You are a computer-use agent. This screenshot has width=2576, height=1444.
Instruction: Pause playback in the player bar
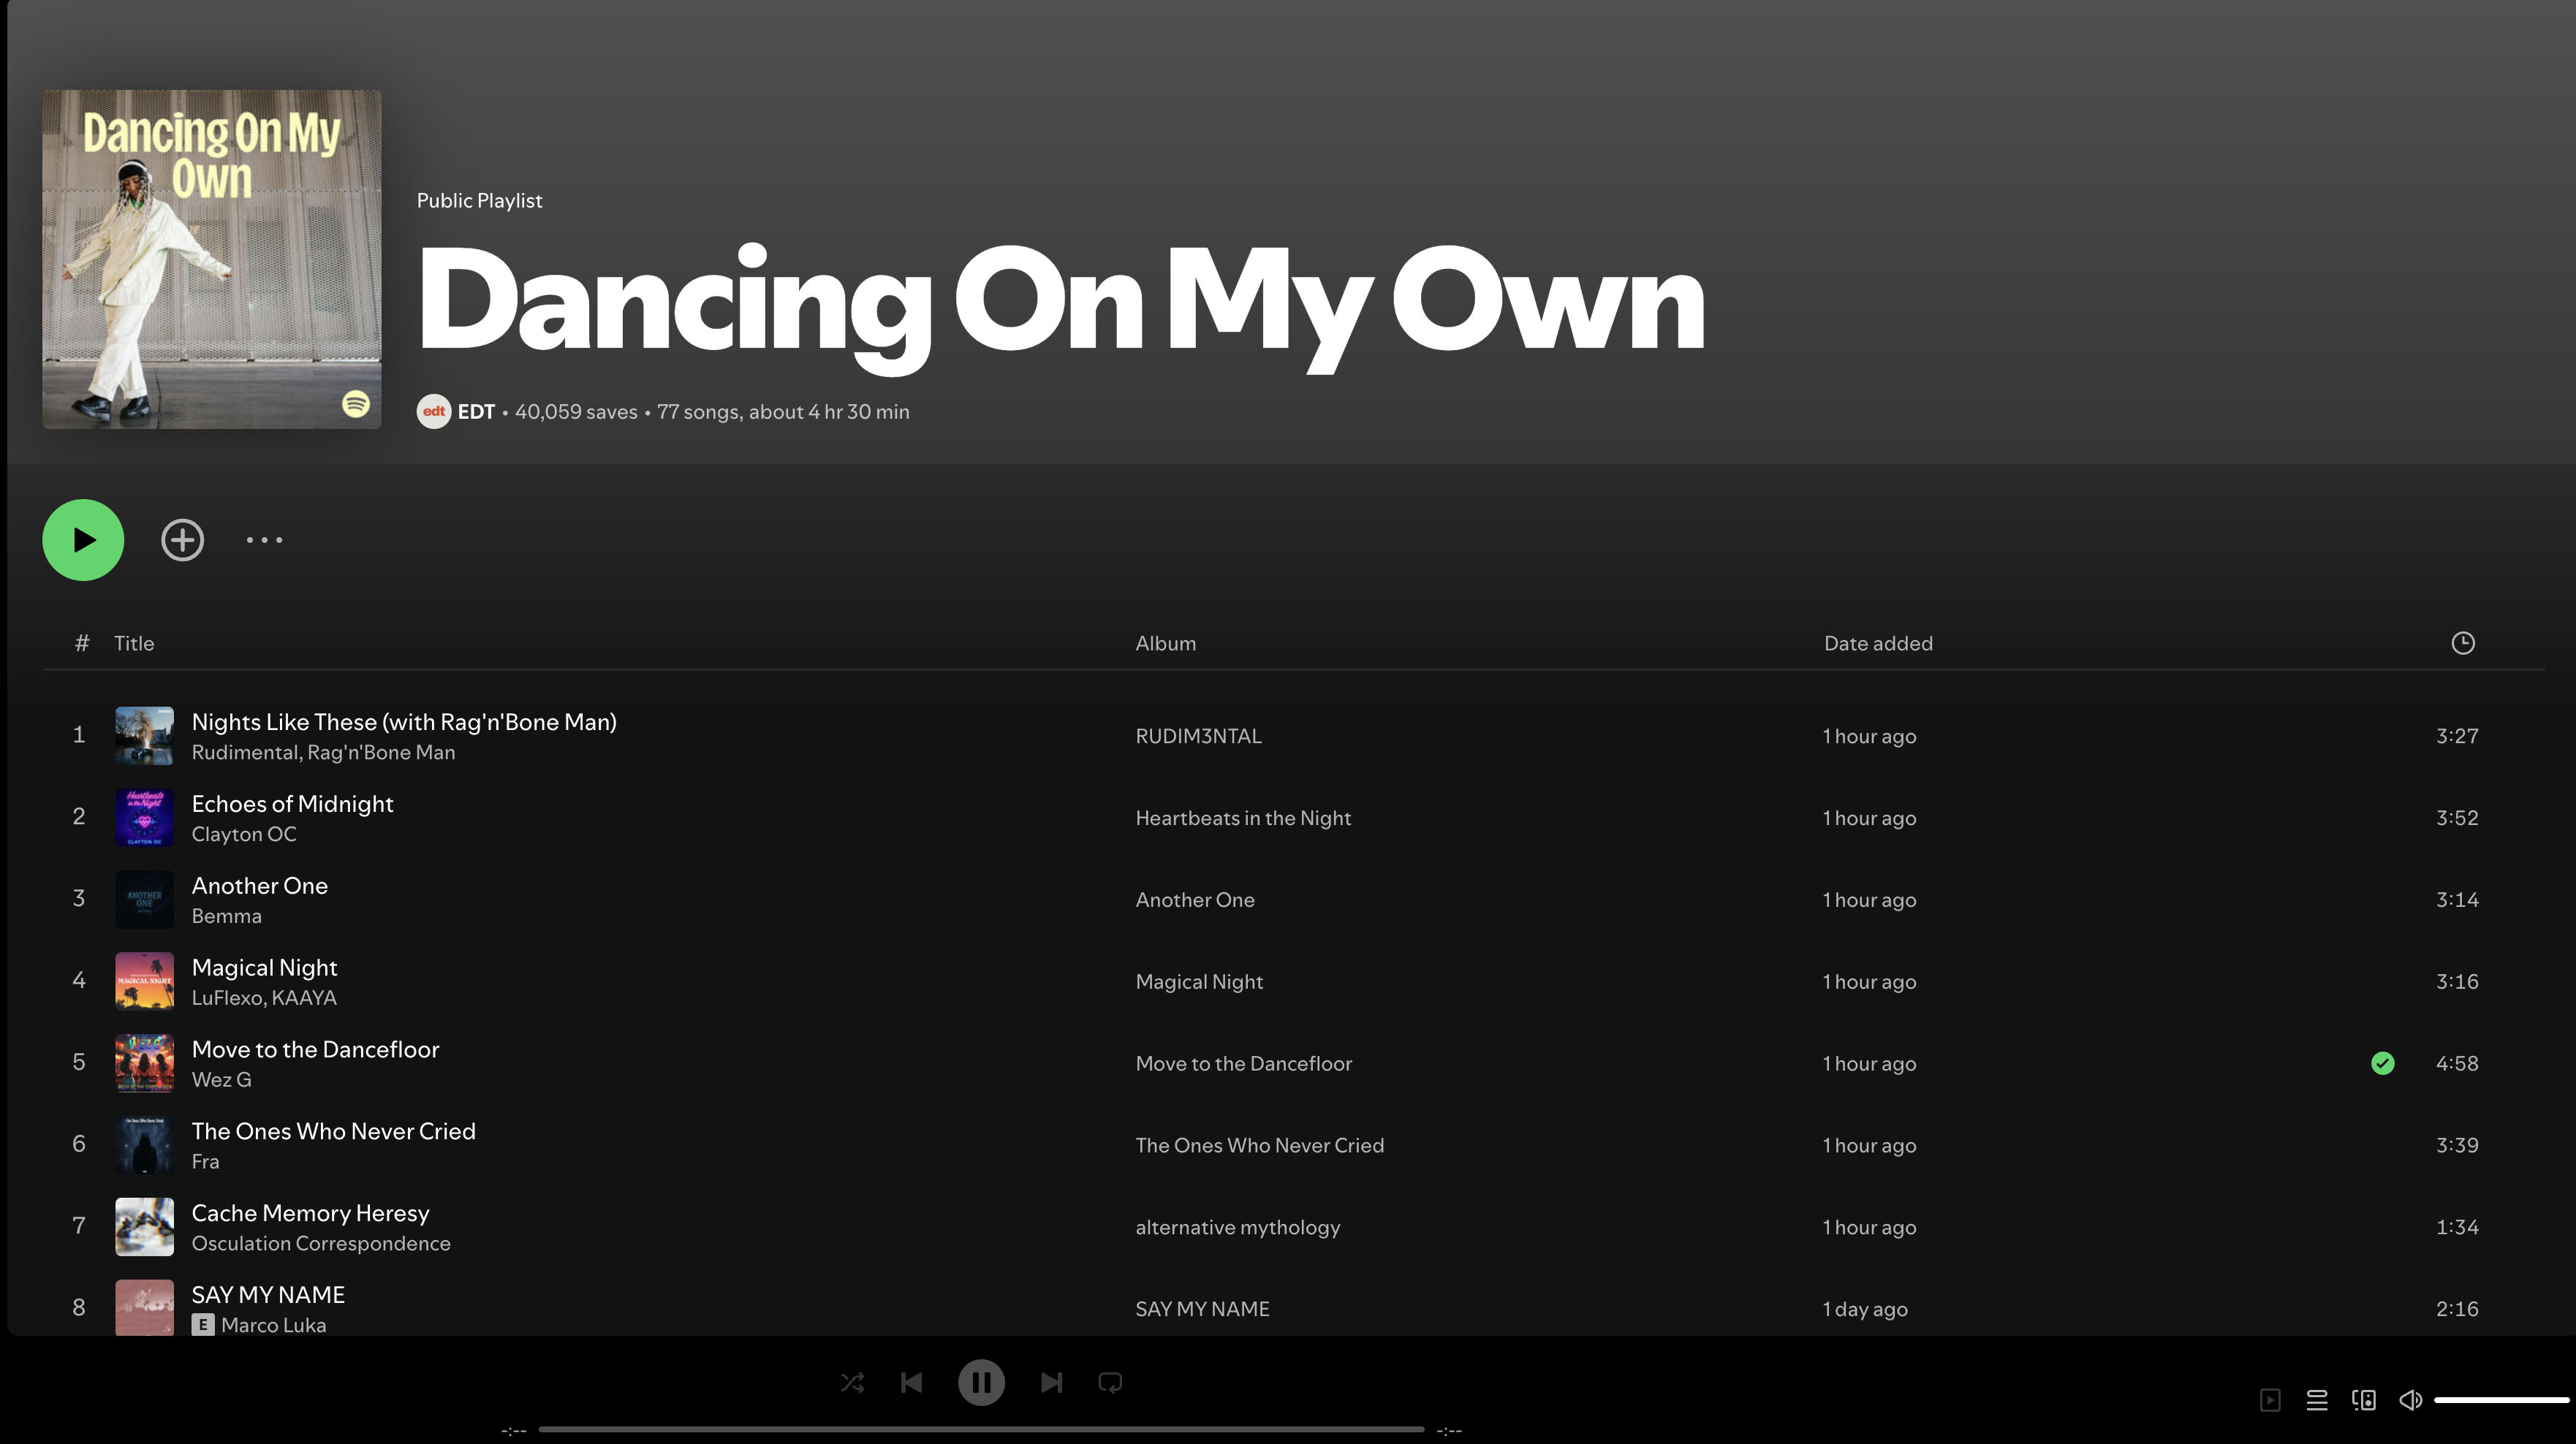coord(981,1382)
